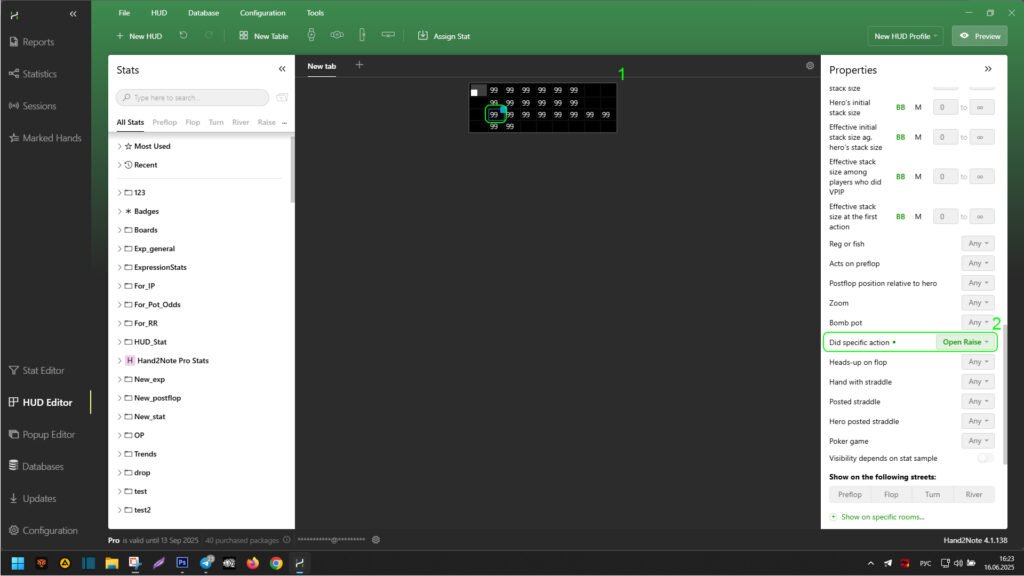
Task: Click the stats search input field
Action: (x=195, y=98)
